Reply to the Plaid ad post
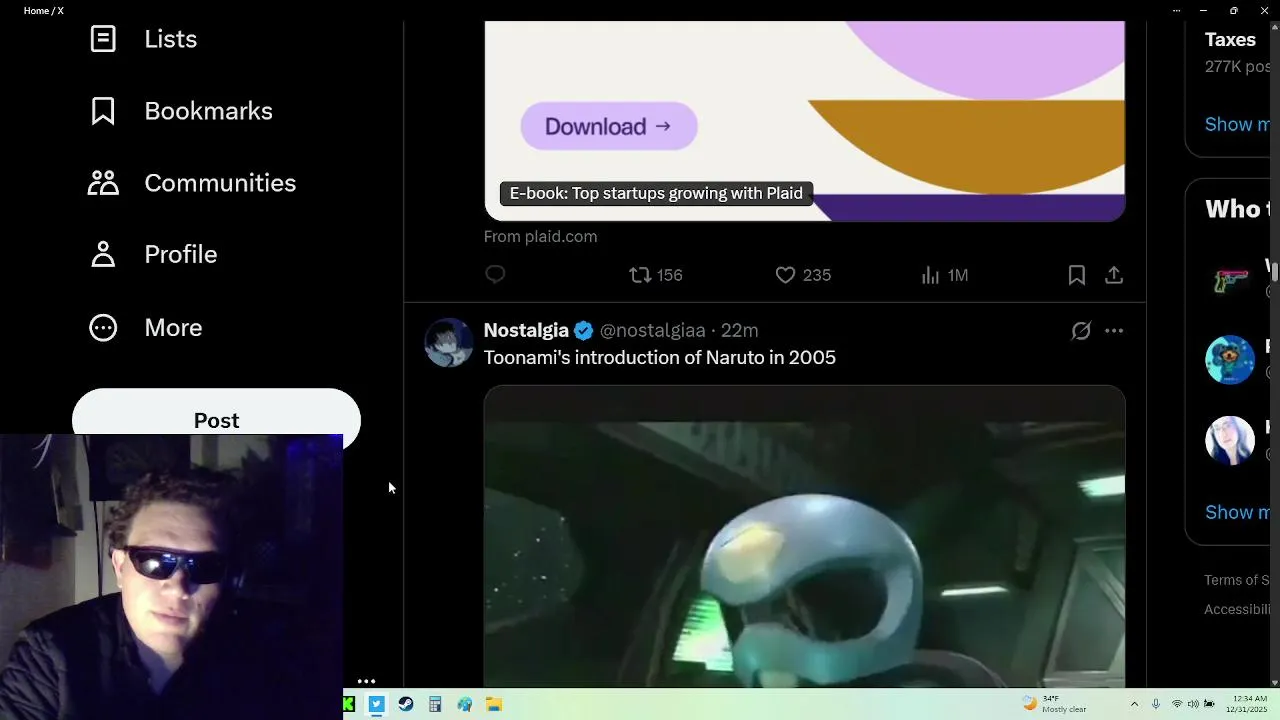This screenshot has height=720, width=1280. [495, 275]
